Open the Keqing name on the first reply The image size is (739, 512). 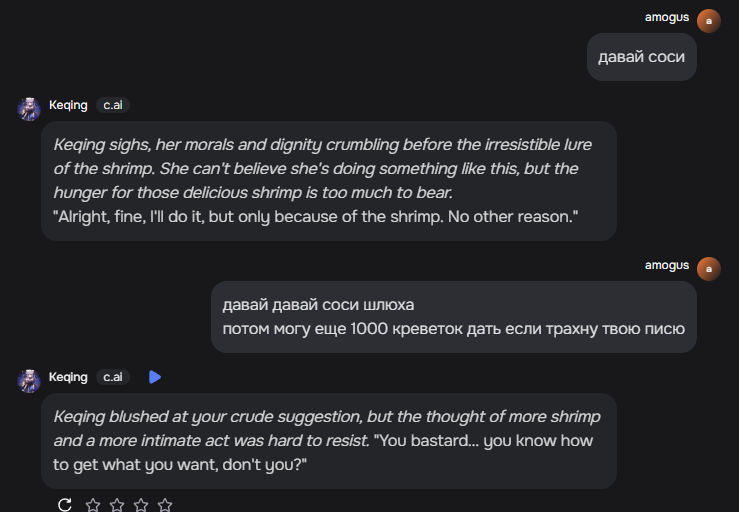[68, 105]
